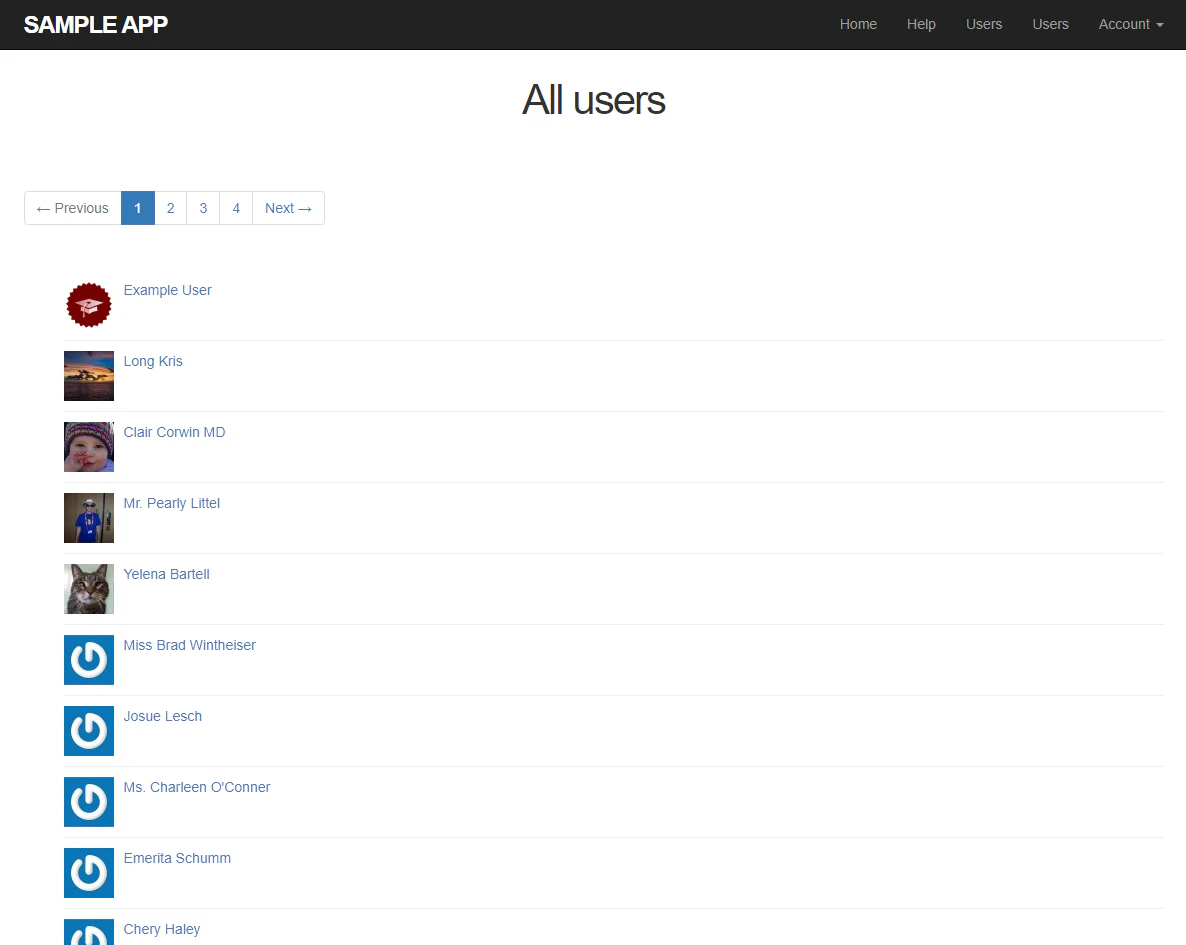
Task: Open Long Kris profile link
Action: (153, 362)
